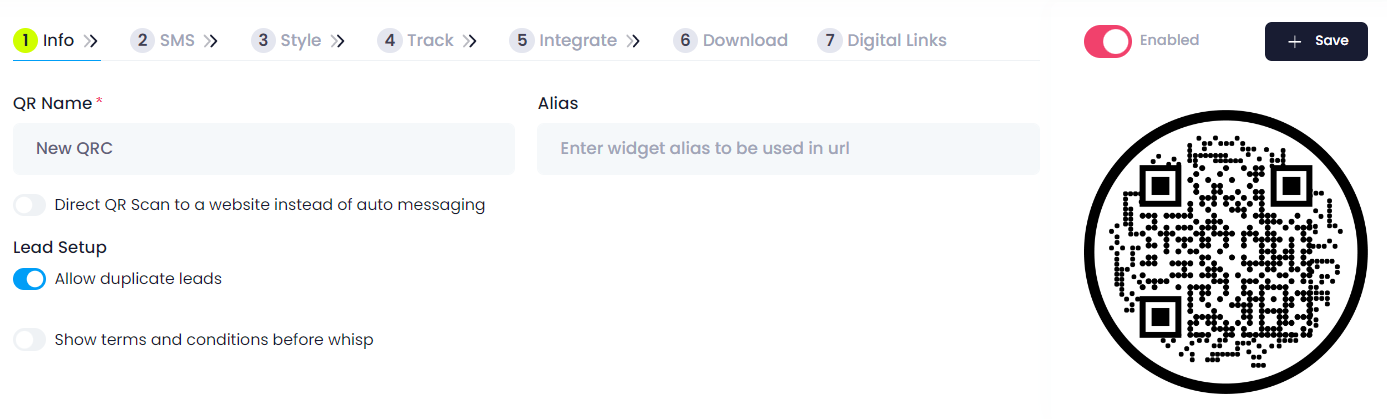Open the Digital Links tab

tap(882, 41)
